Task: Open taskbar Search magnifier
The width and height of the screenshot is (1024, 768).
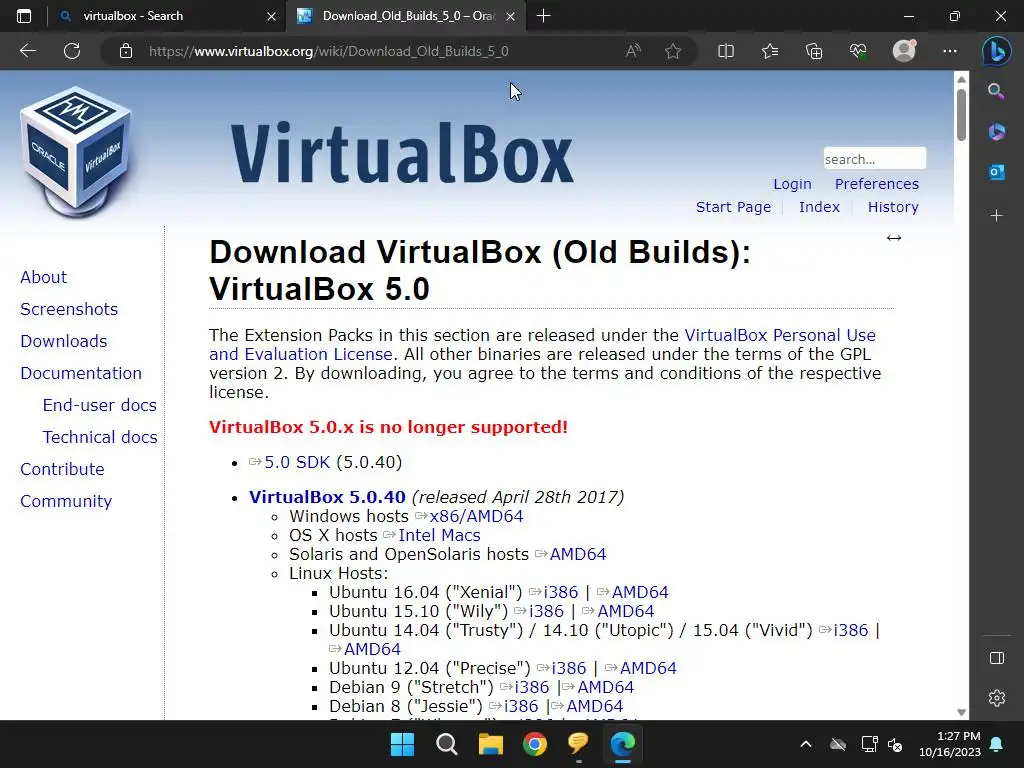Action: pos(447,744)
